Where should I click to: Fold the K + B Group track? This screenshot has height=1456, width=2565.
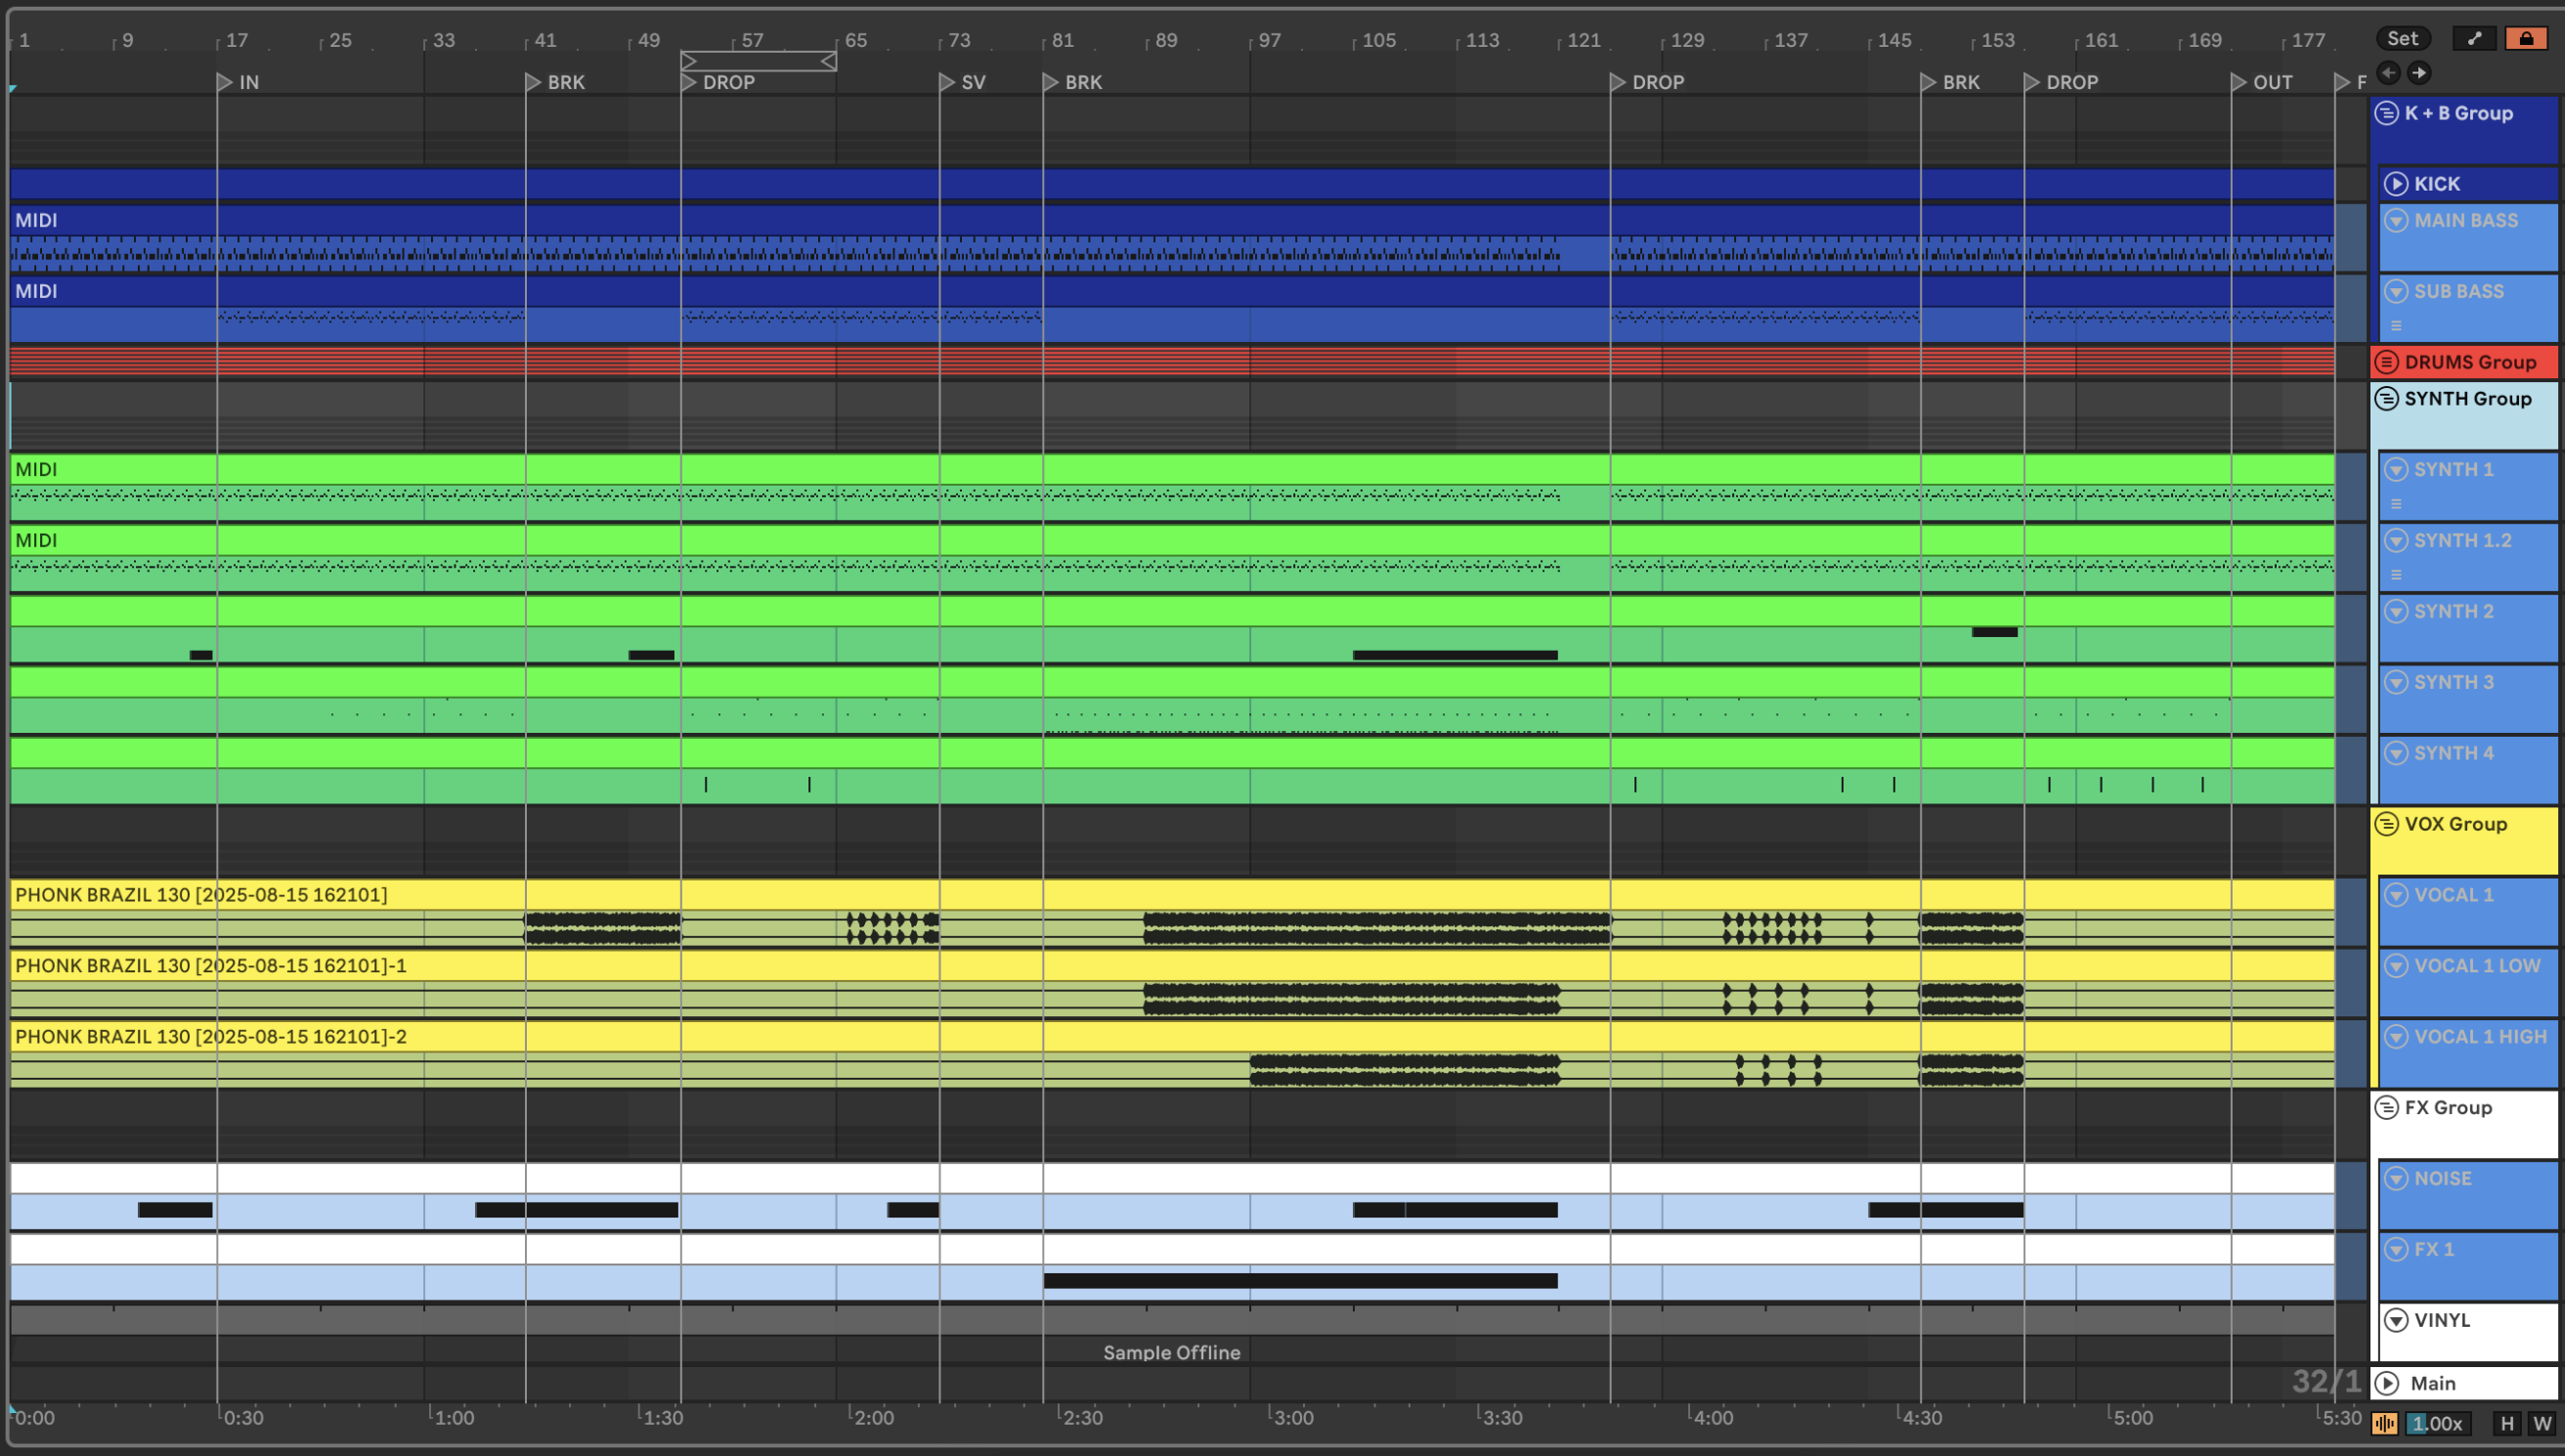2386,113
